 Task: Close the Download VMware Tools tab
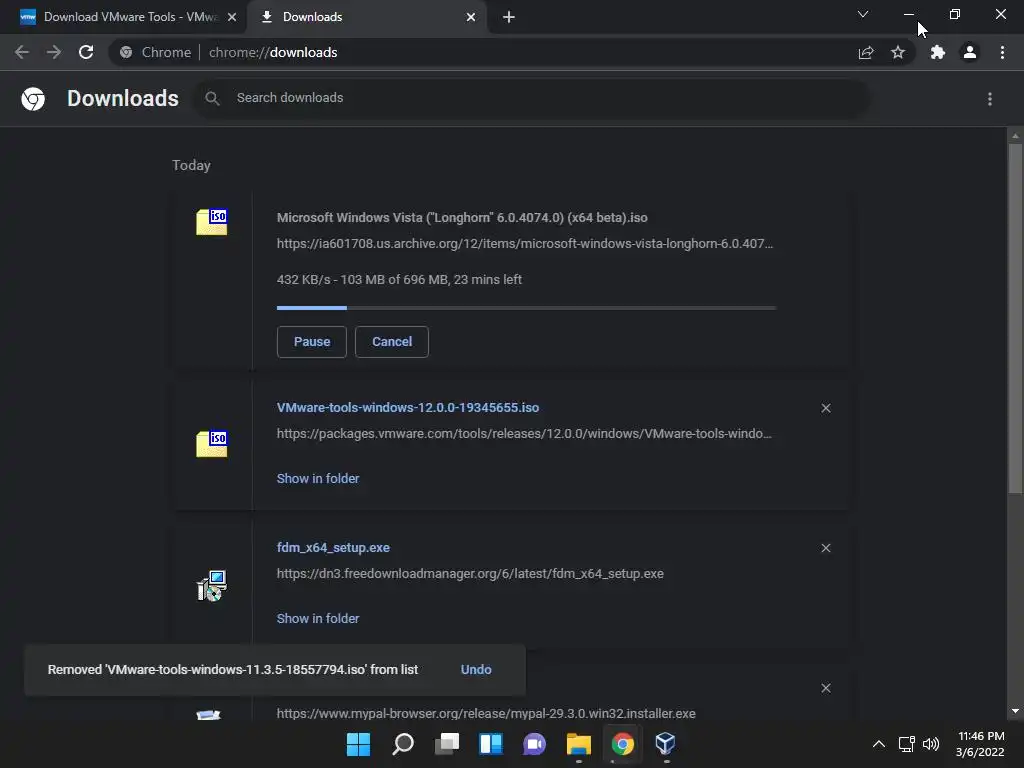click(232, 17)
